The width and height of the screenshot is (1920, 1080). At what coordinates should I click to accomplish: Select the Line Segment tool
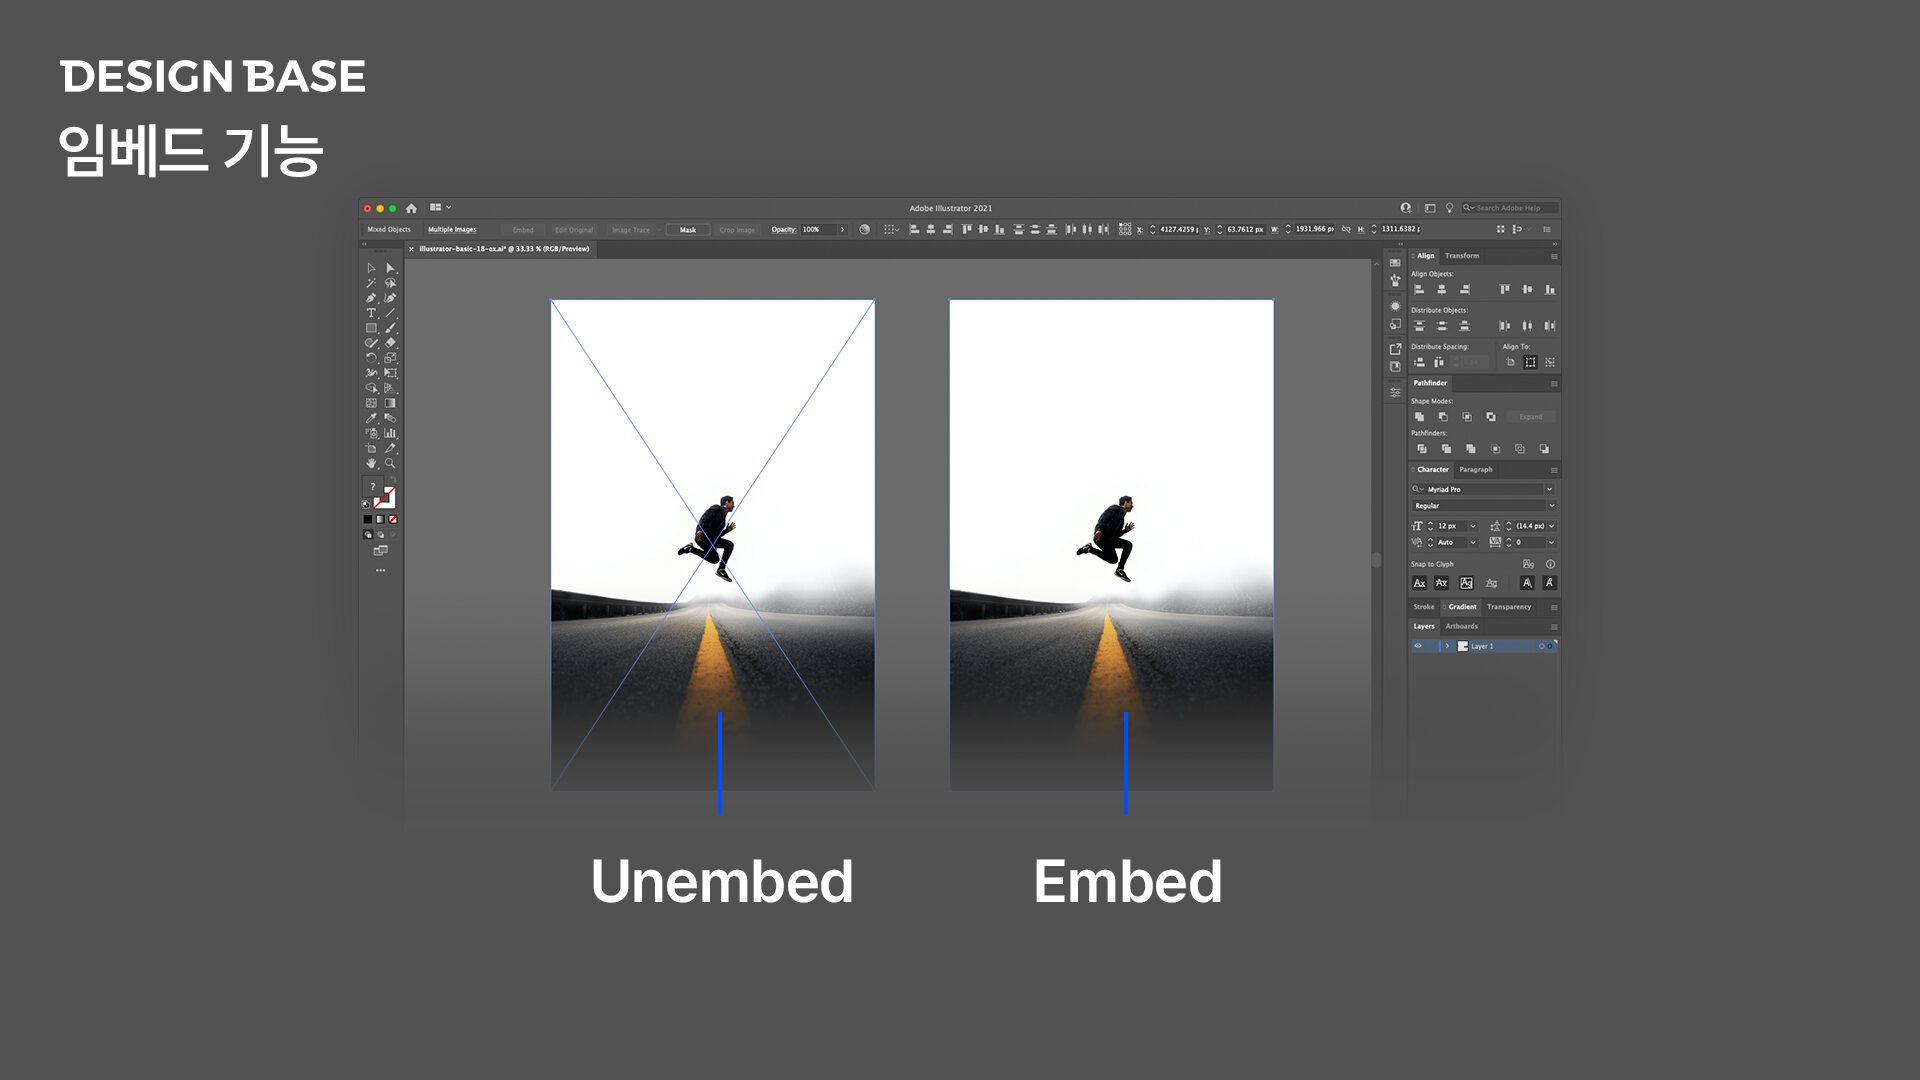point(391,313)
